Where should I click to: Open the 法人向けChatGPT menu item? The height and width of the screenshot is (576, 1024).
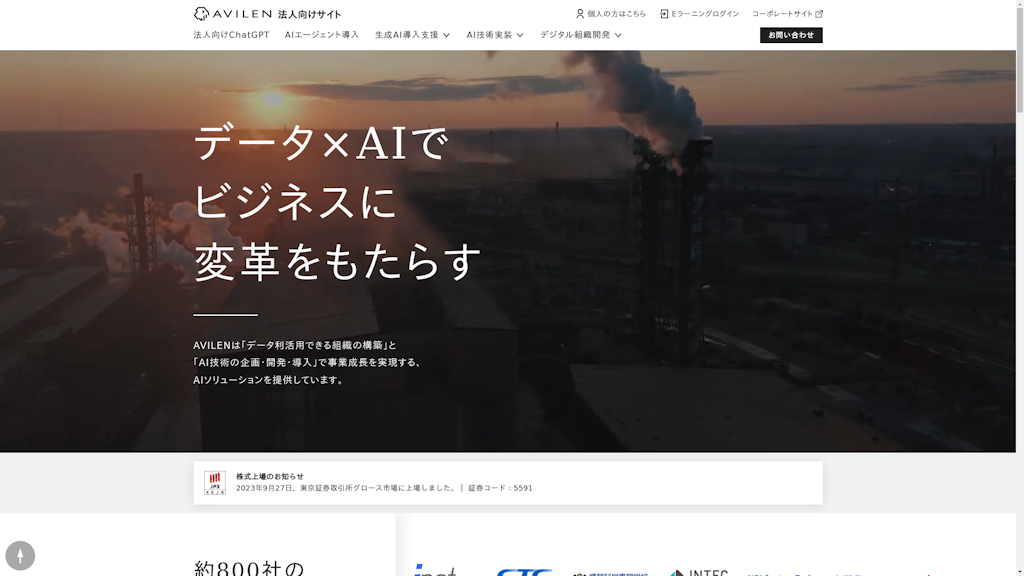231,35
